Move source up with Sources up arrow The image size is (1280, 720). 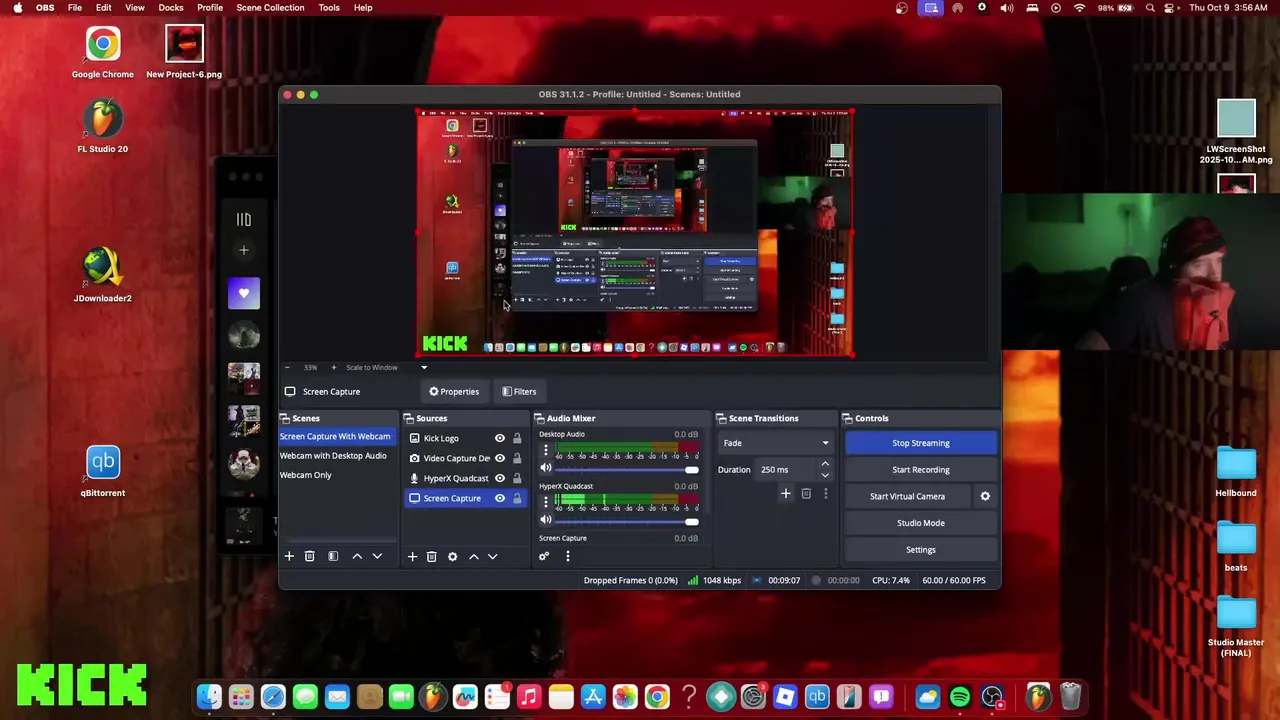pyautogui.click(x=474, y=556)
